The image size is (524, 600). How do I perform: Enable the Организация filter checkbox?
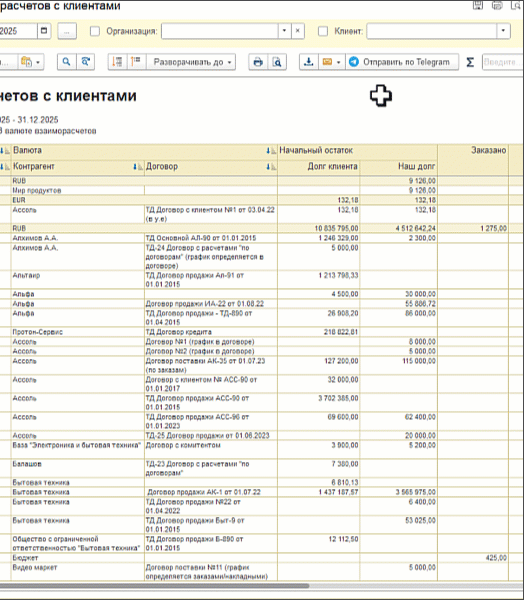point(95,31)
